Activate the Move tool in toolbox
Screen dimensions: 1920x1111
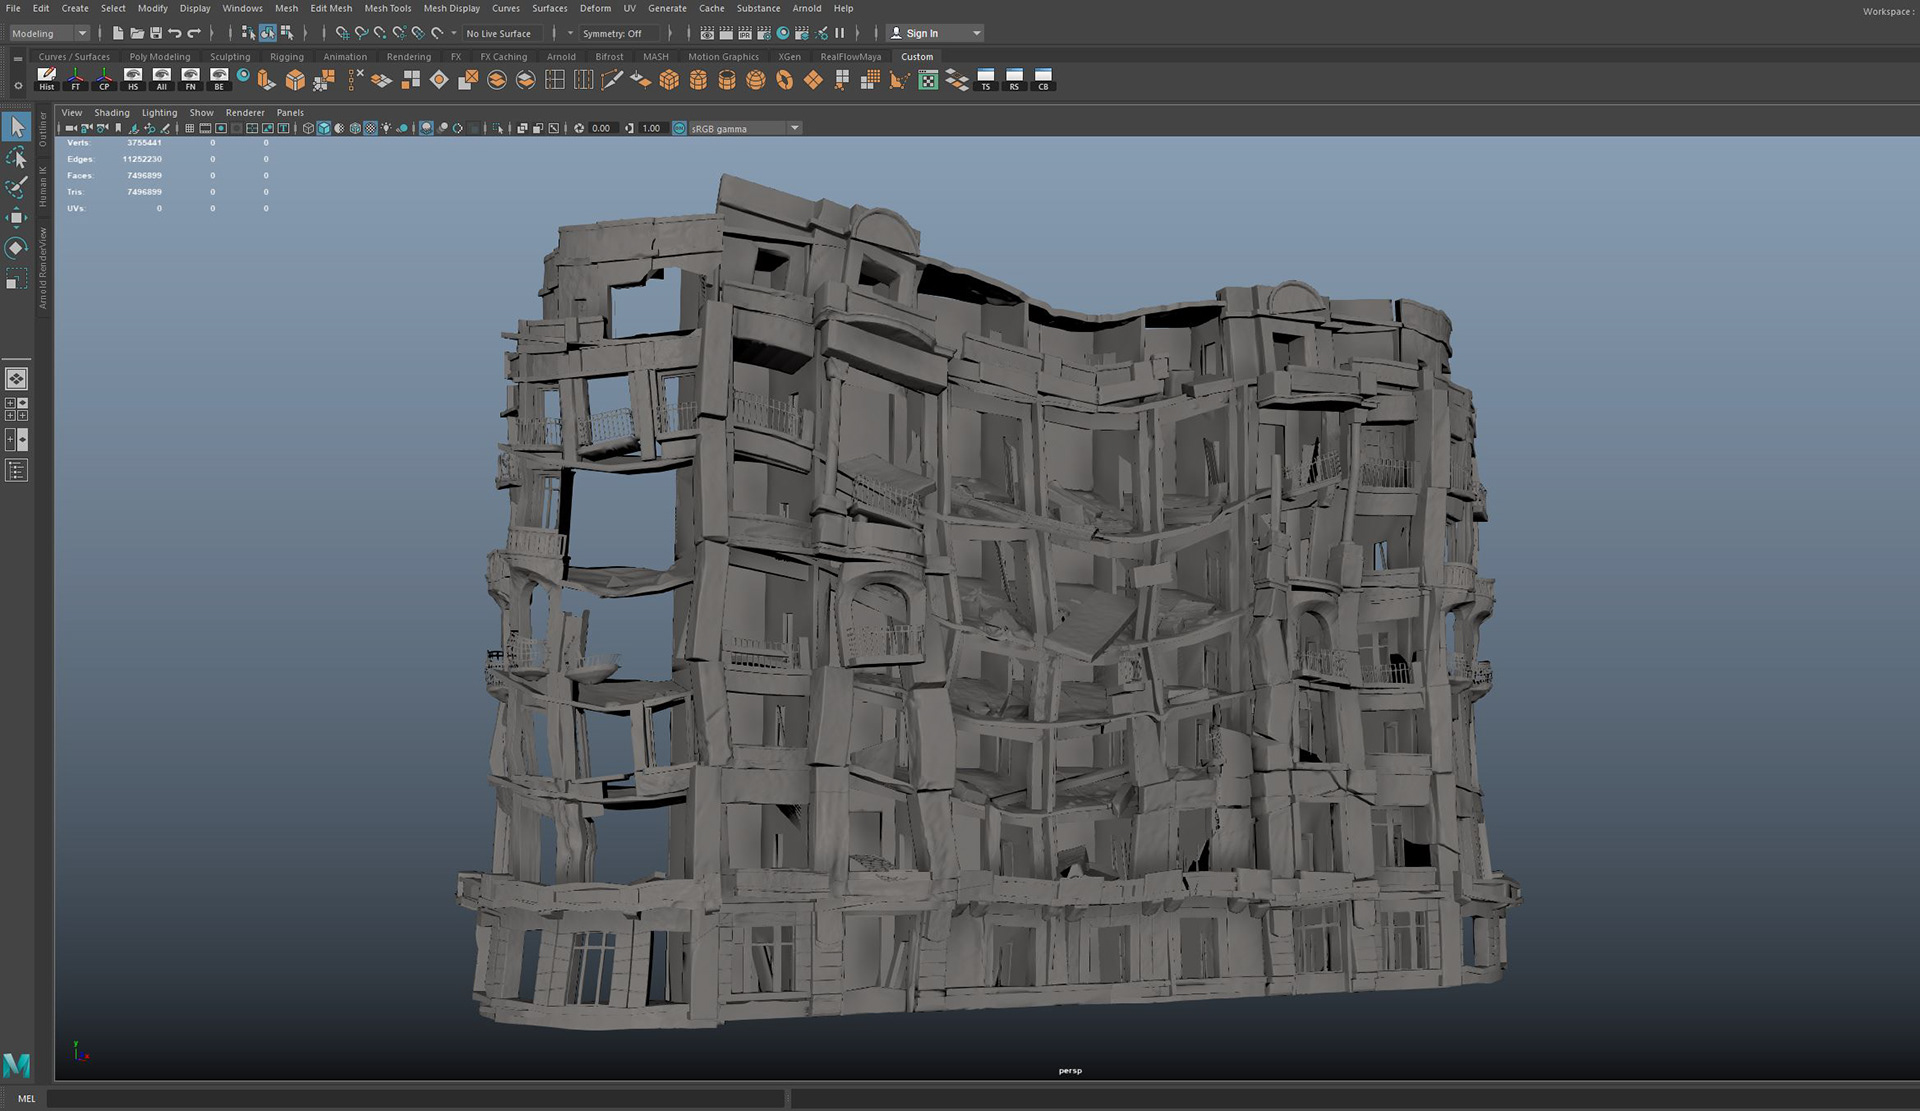coord(16,217)
